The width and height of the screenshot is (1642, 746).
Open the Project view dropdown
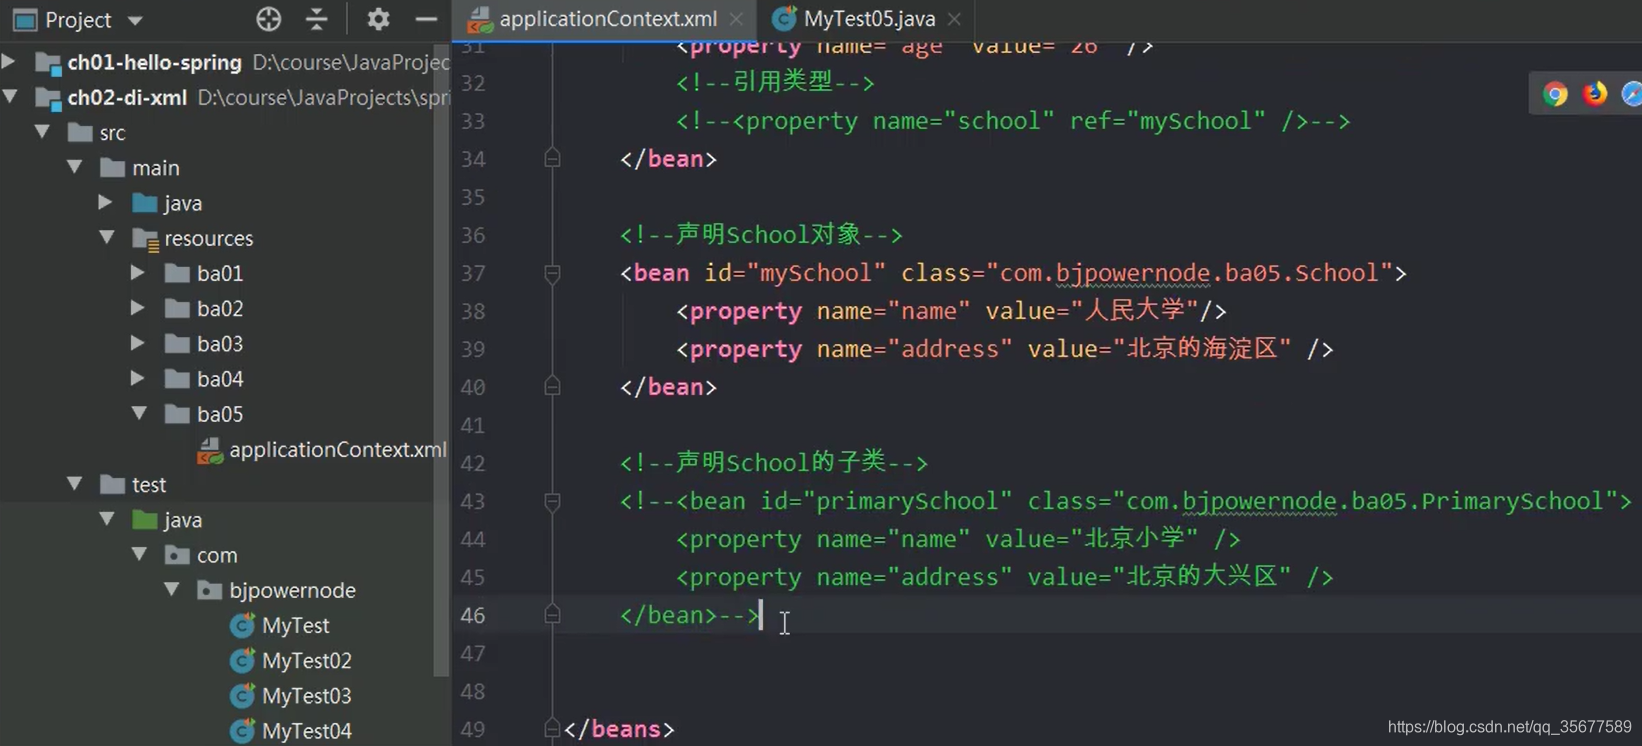136,20
